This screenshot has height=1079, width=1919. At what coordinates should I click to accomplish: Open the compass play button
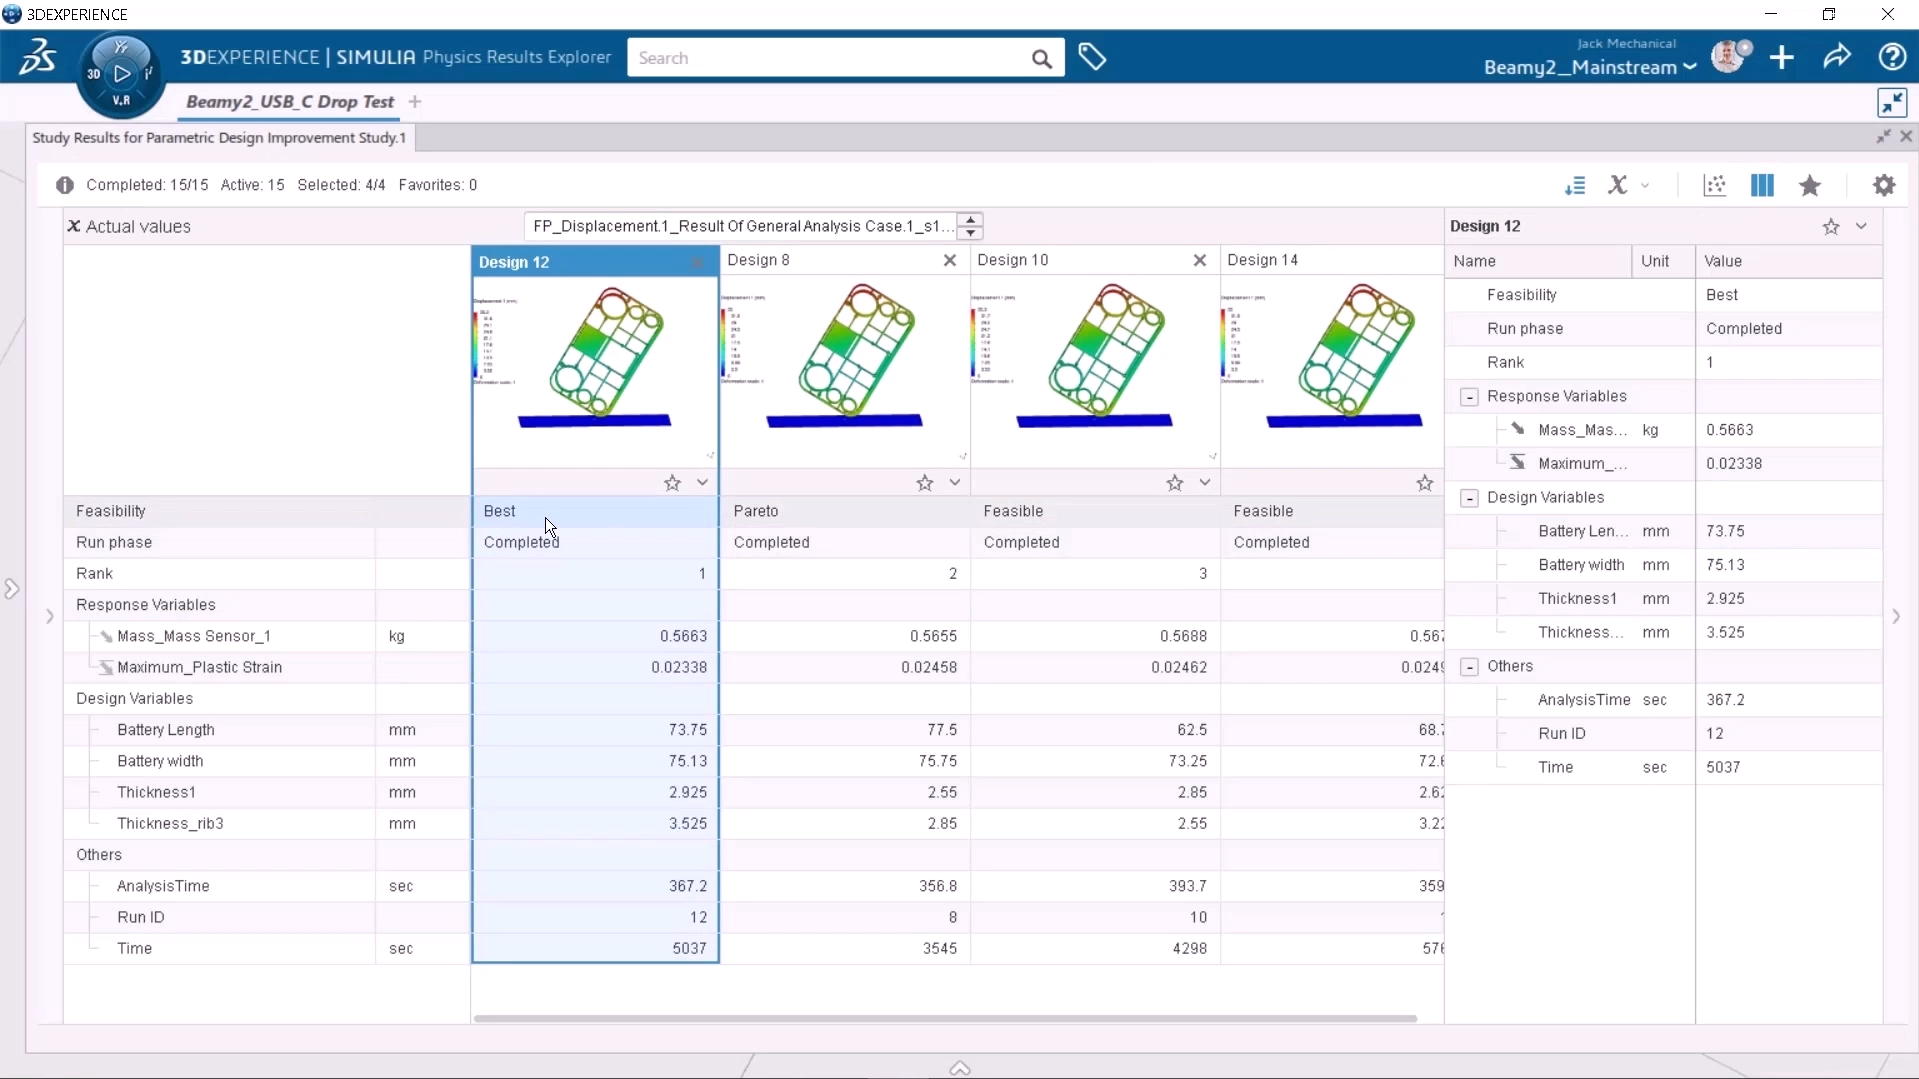[x=121, y=73]
